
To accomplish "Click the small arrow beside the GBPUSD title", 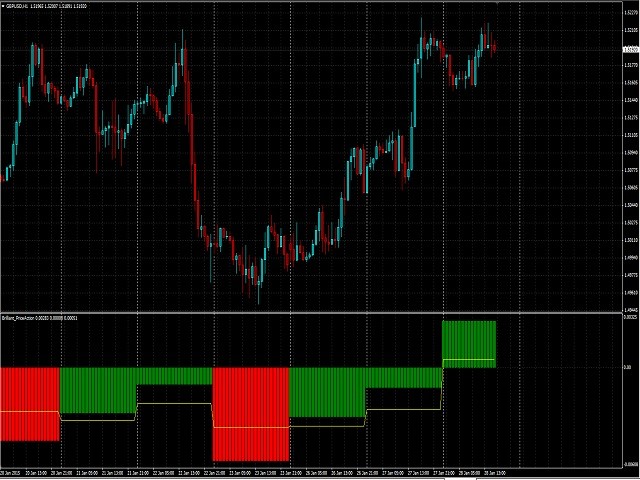I will pyautogui.click(x=3, y=6).
